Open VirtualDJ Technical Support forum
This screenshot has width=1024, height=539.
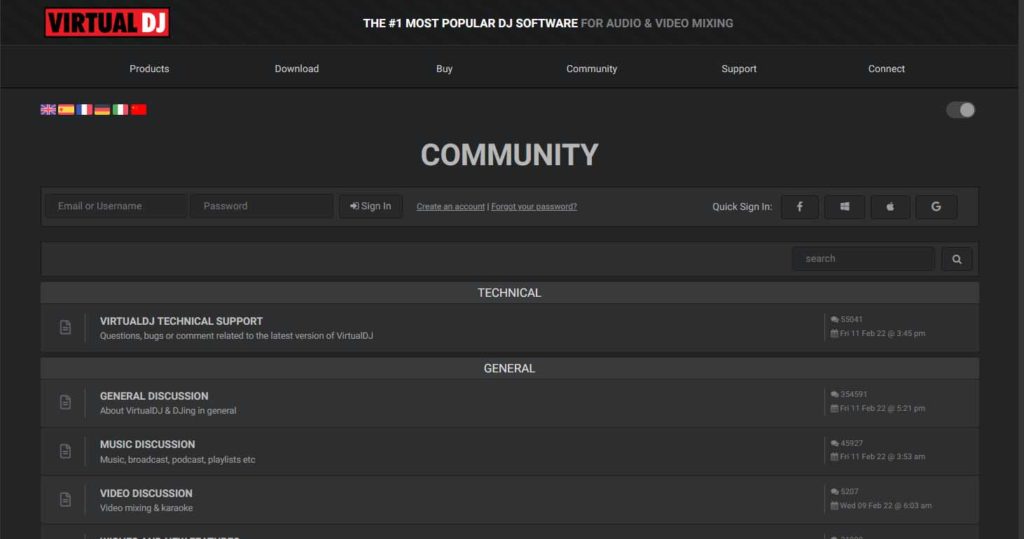click(181, 321)
